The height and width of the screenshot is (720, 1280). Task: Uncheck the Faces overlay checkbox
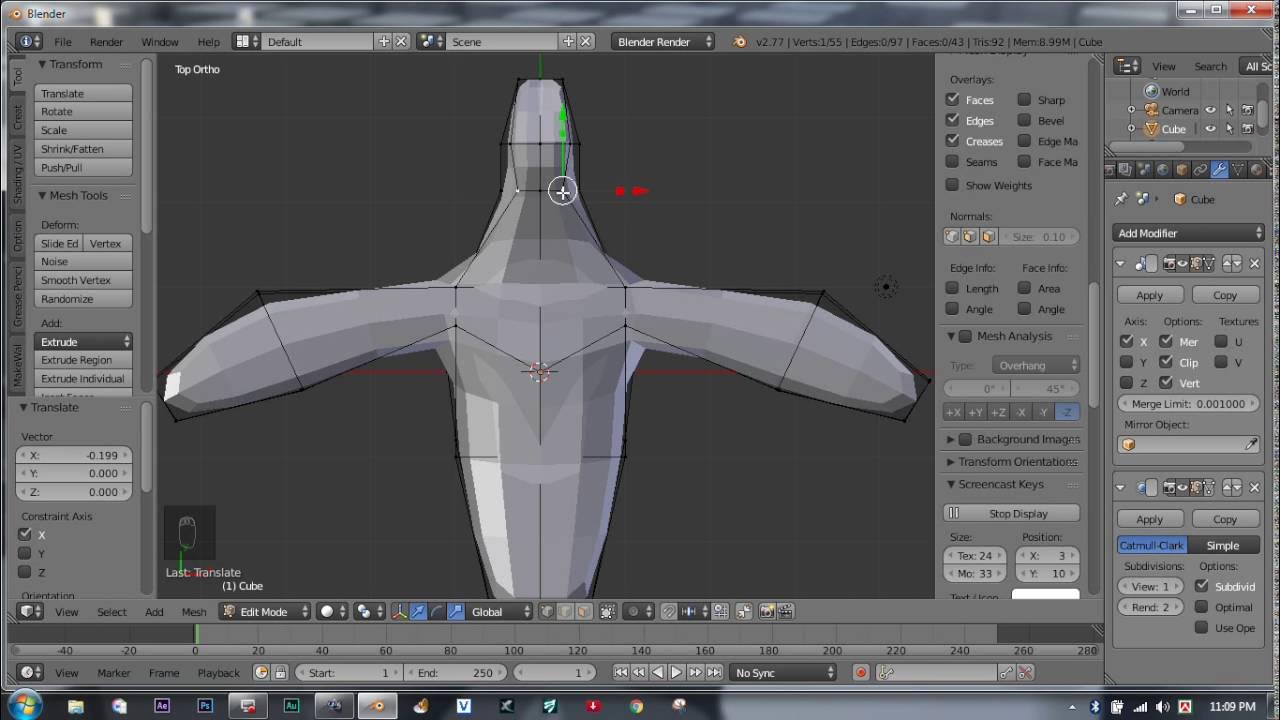point(952,100)
